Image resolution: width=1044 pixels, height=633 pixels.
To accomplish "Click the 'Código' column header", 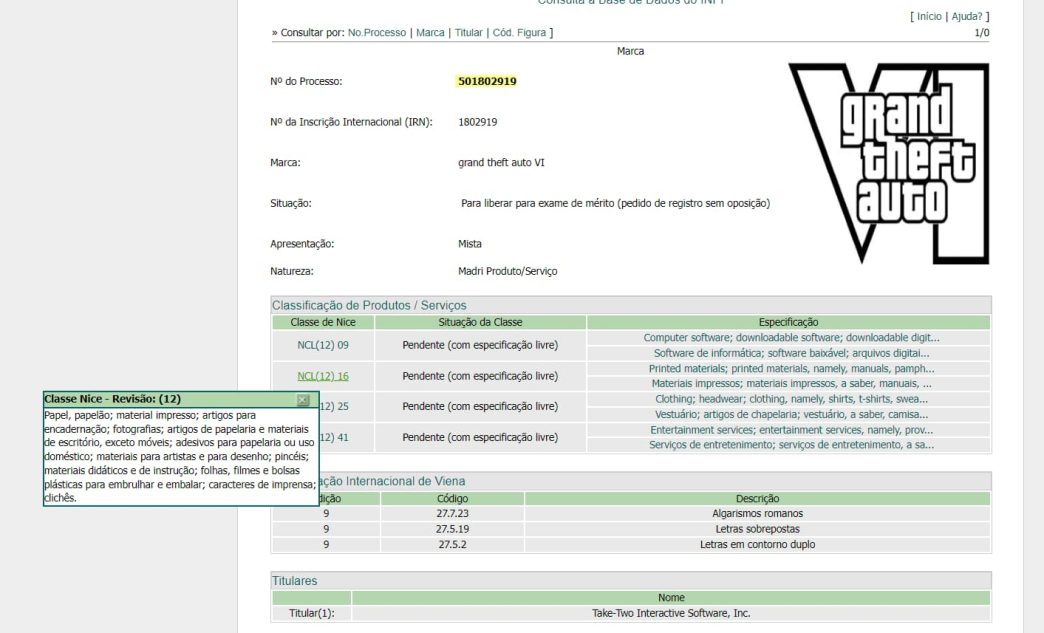I will (452, 499).
